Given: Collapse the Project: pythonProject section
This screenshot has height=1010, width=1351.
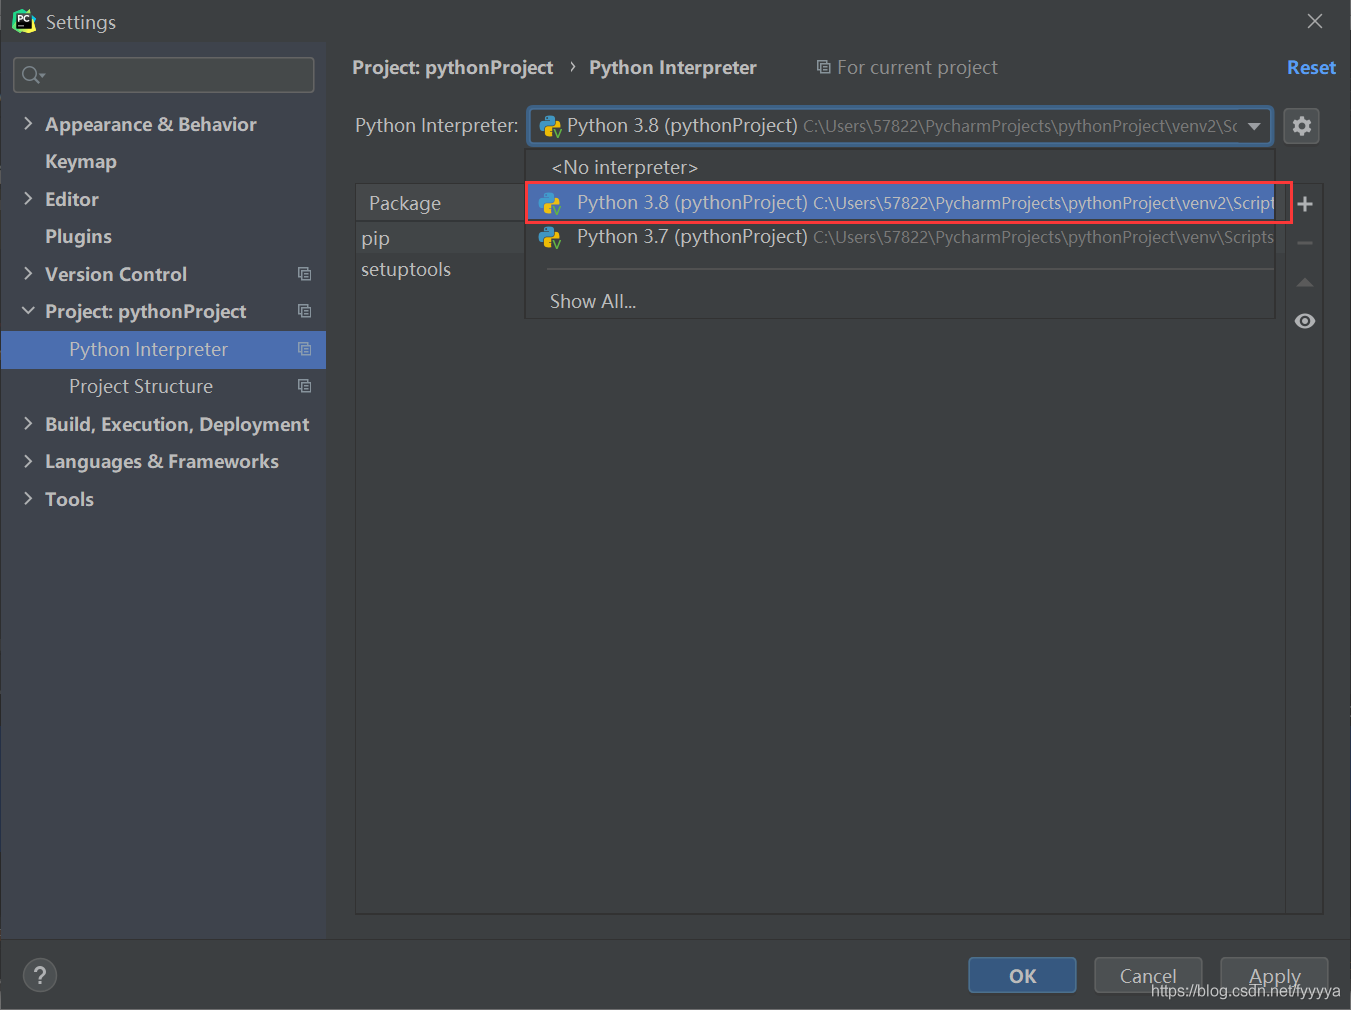Looking at the screenshot, I should [28, 311].
